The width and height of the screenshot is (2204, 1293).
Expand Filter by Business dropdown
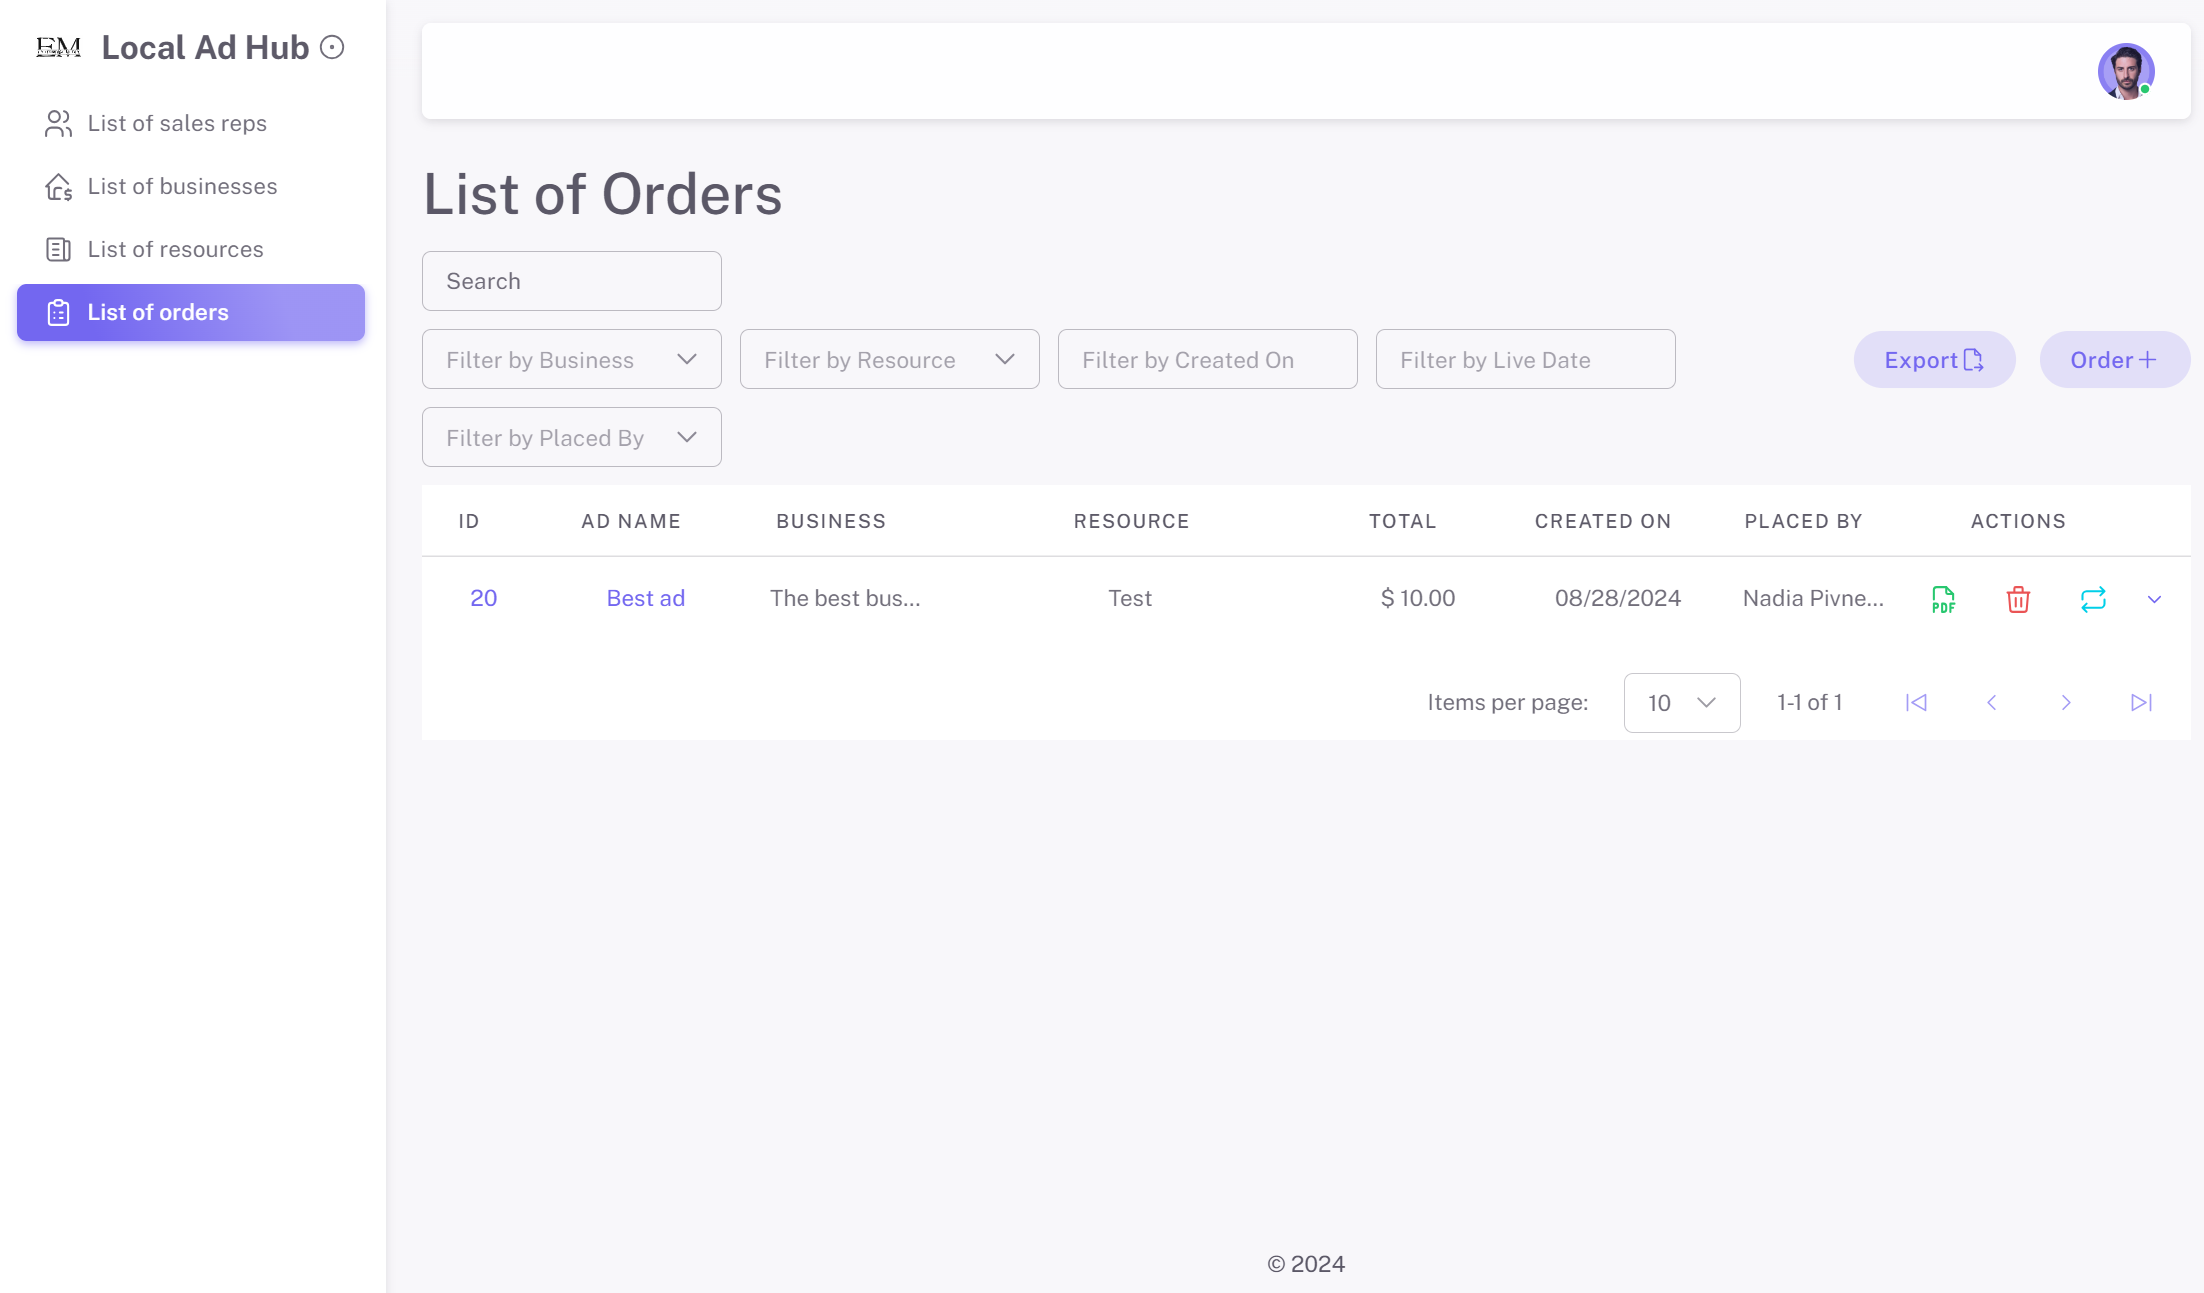tap(572, 359)
